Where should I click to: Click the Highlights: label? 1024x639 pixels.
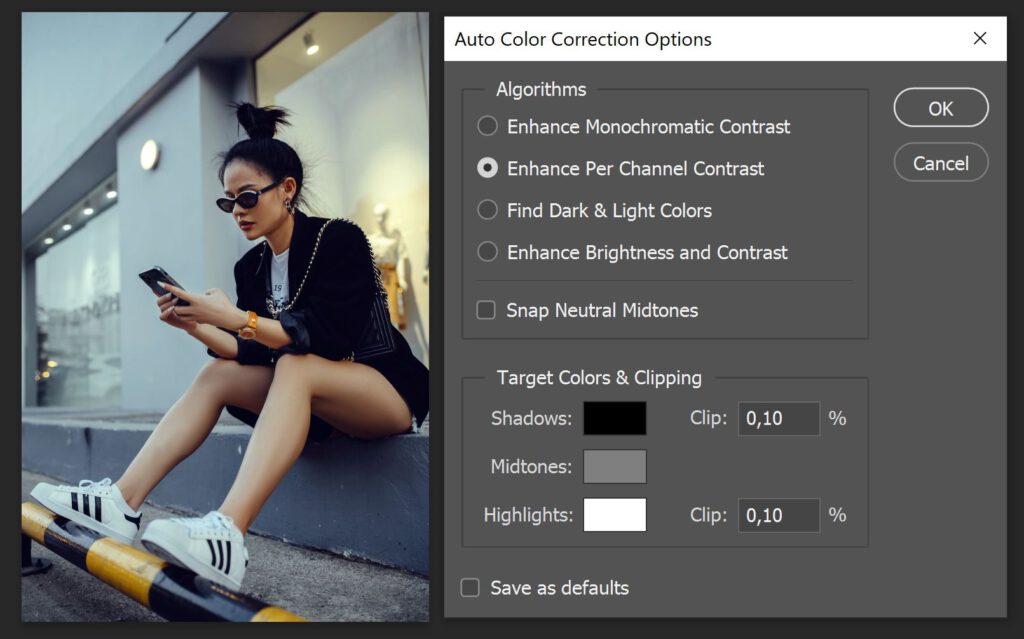pos(528,515)
